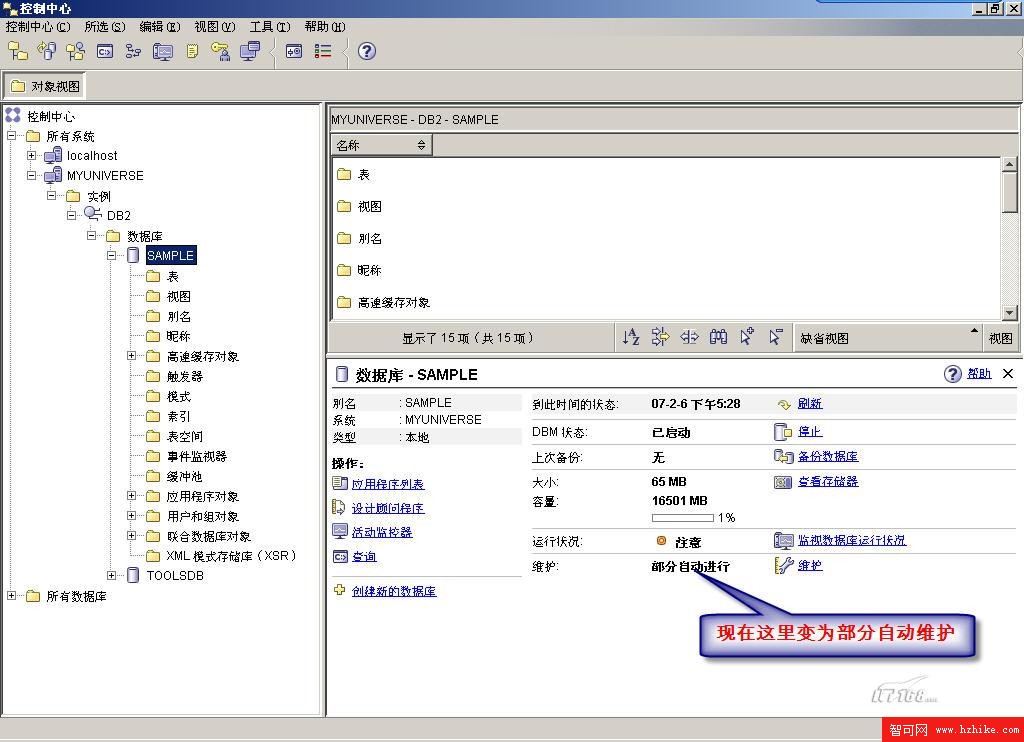The image size is (1024, 742).
Task: Expand the 所有数据库 tree node
Action: pos(12,596)
